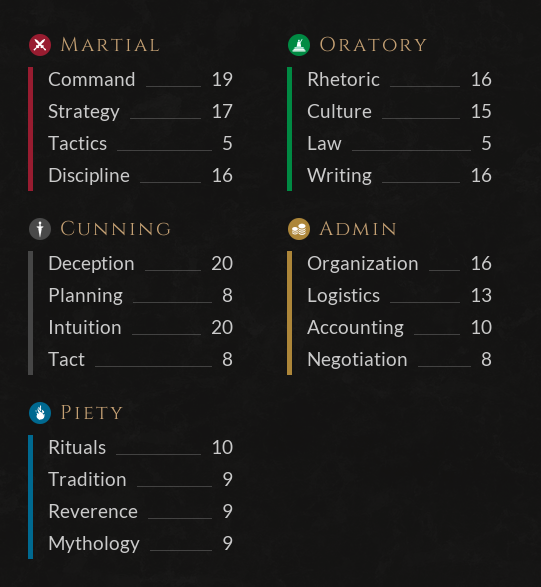
Task: Click the blue Piety flame icon
Action: point(40,413)
